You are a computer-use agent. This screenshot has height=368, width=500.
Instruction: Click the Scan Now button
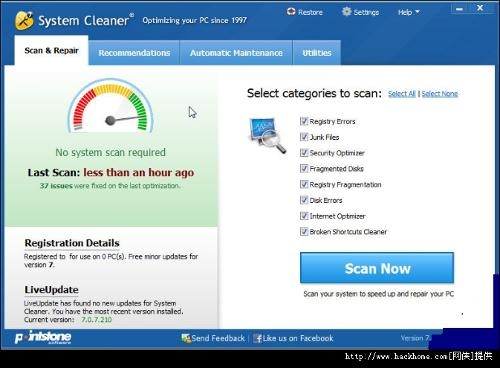coord(377,268)
